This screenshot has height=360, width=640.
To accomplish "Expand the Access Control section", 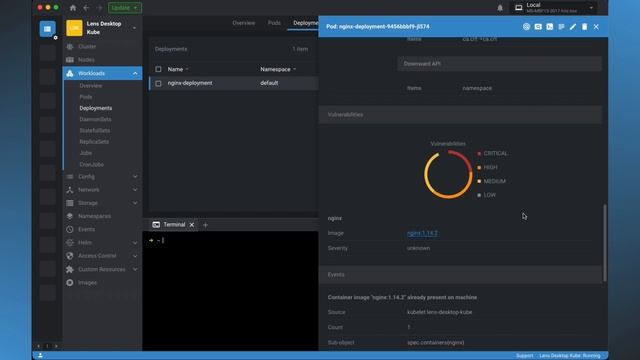I will 135,256.
